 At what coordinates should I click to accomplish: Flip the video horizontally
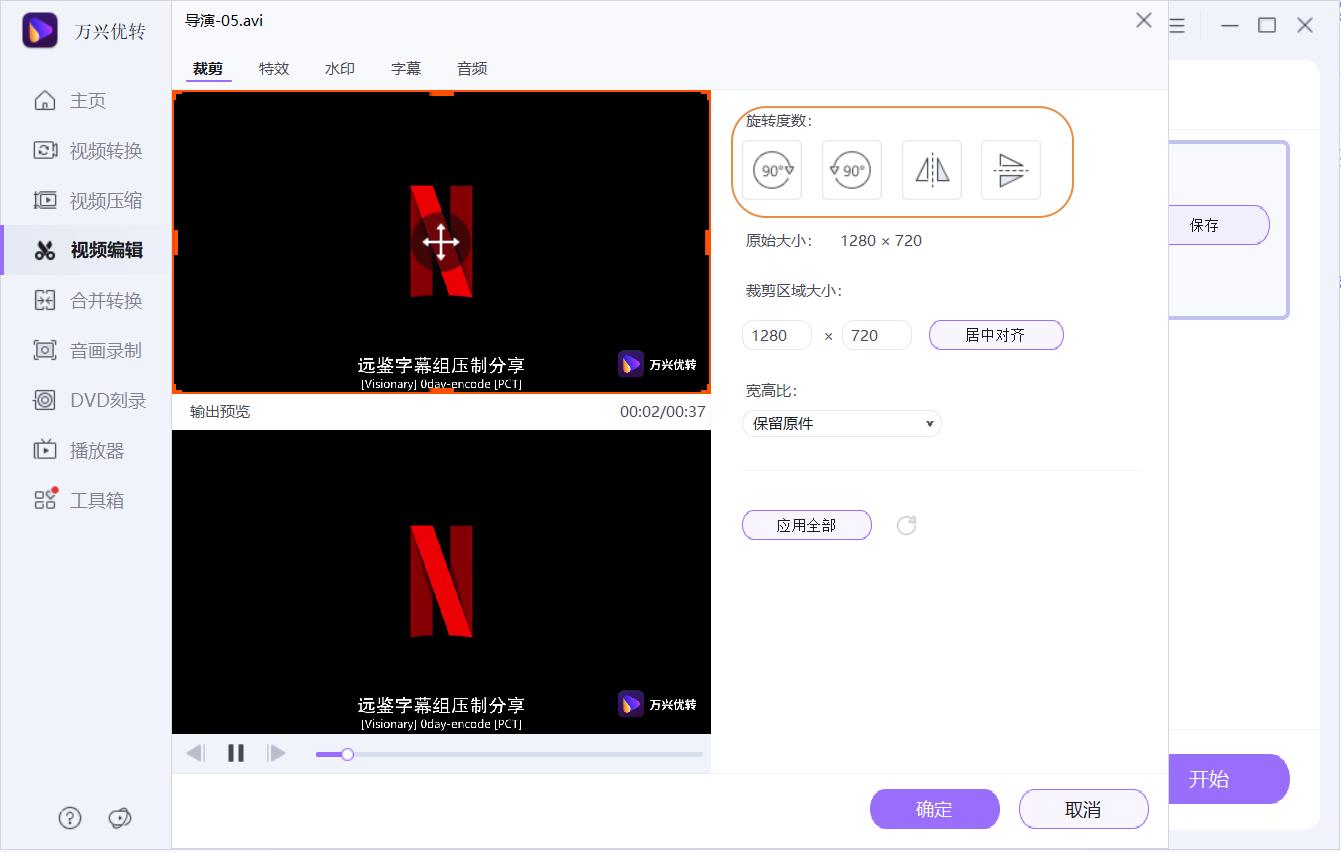[x=930, y=169]
